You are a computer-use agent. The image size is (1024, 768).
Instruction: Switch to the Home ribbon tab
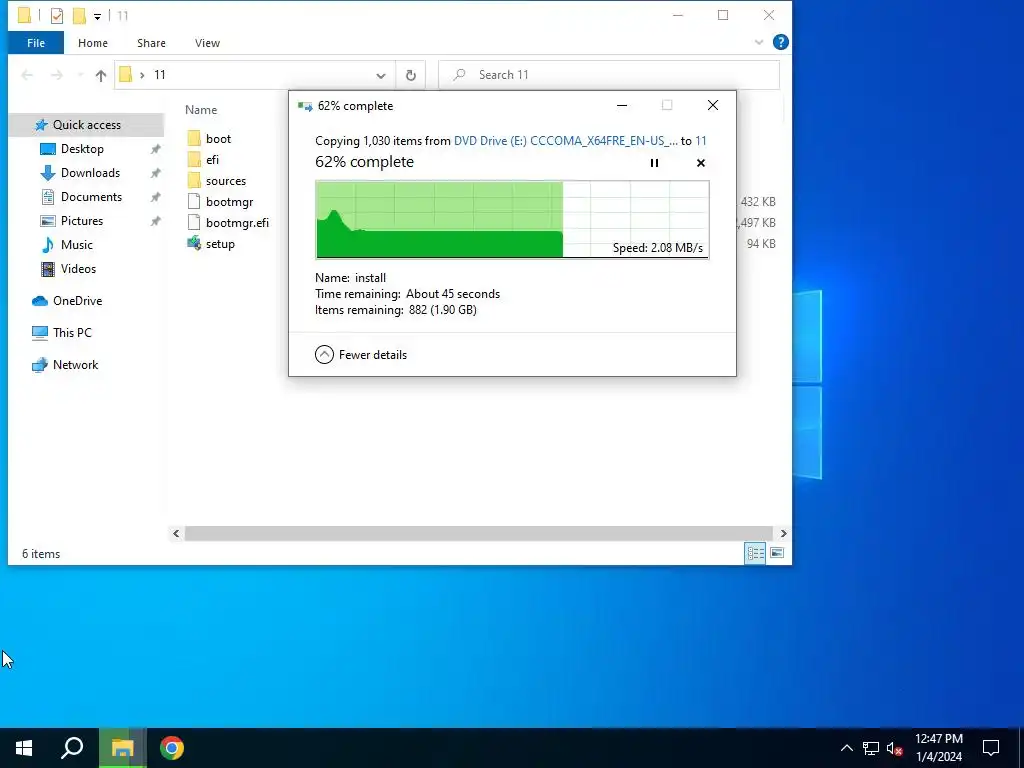pyautogui.click(x=93, y=43)
